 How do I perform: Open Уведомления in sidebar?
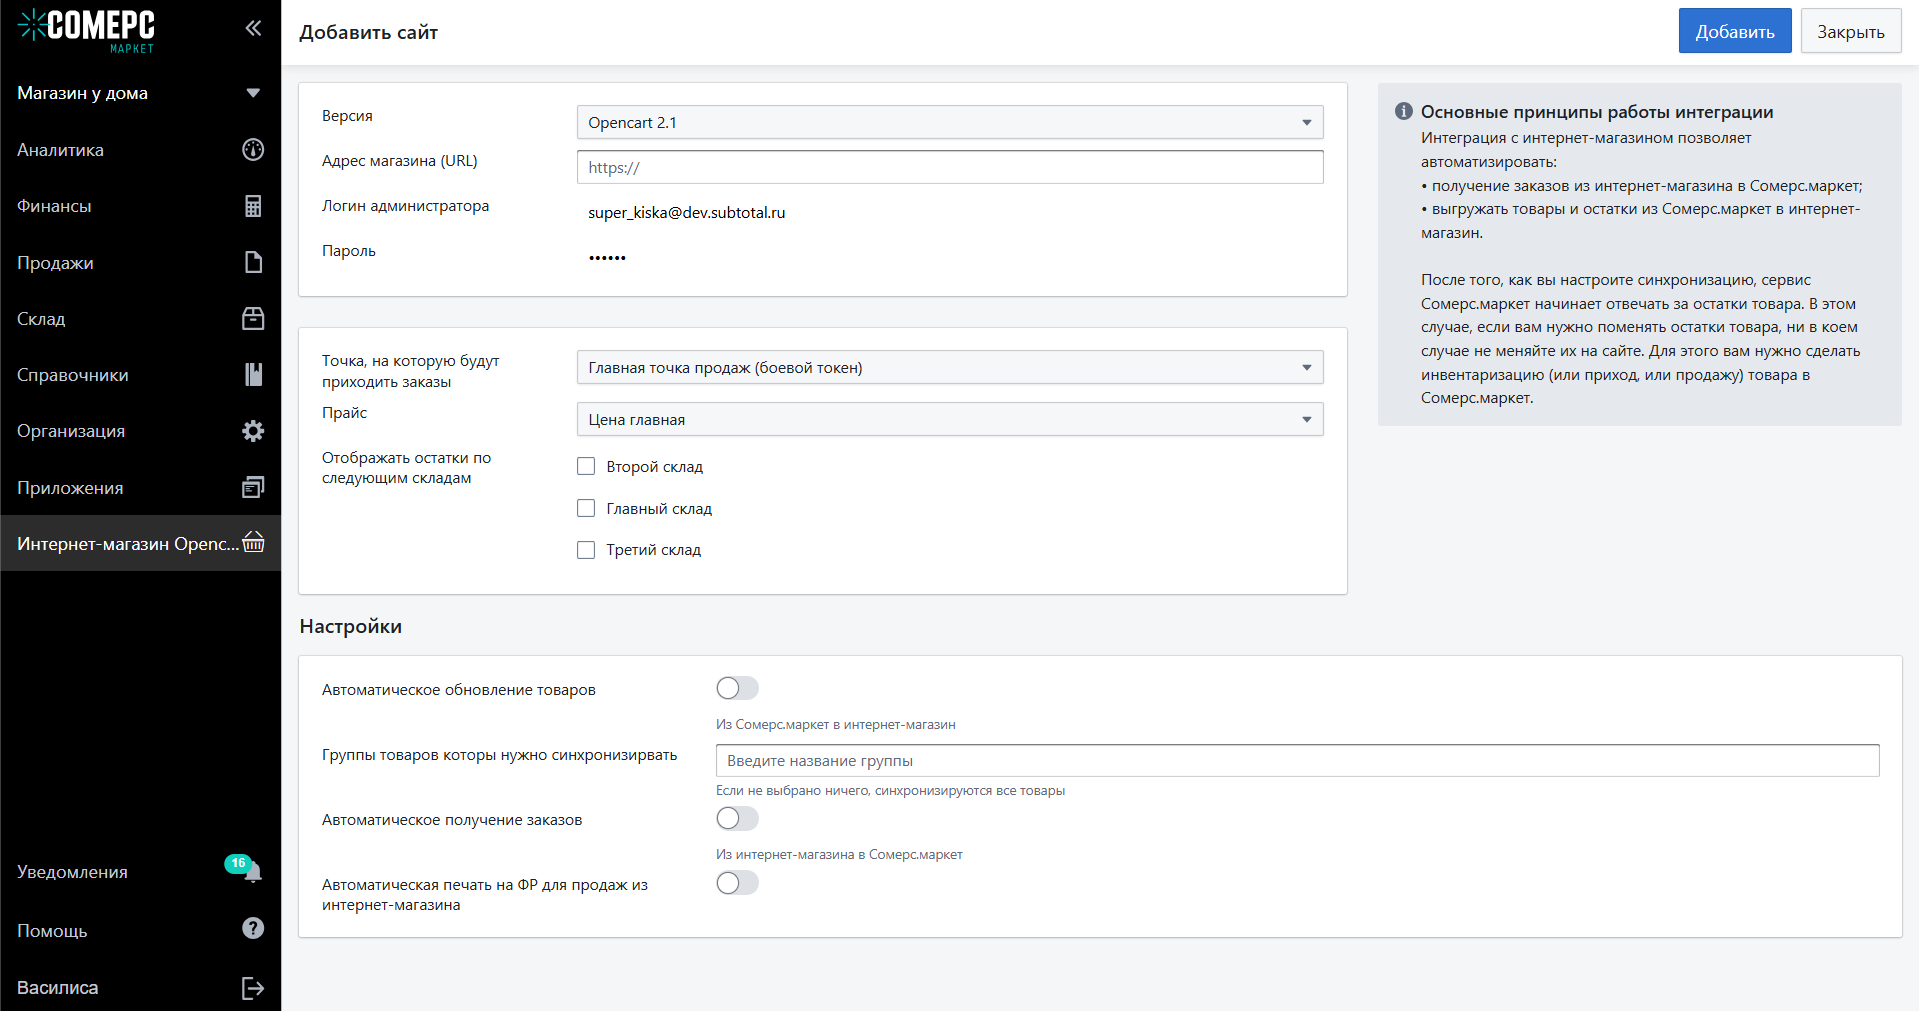pos(140,872)
